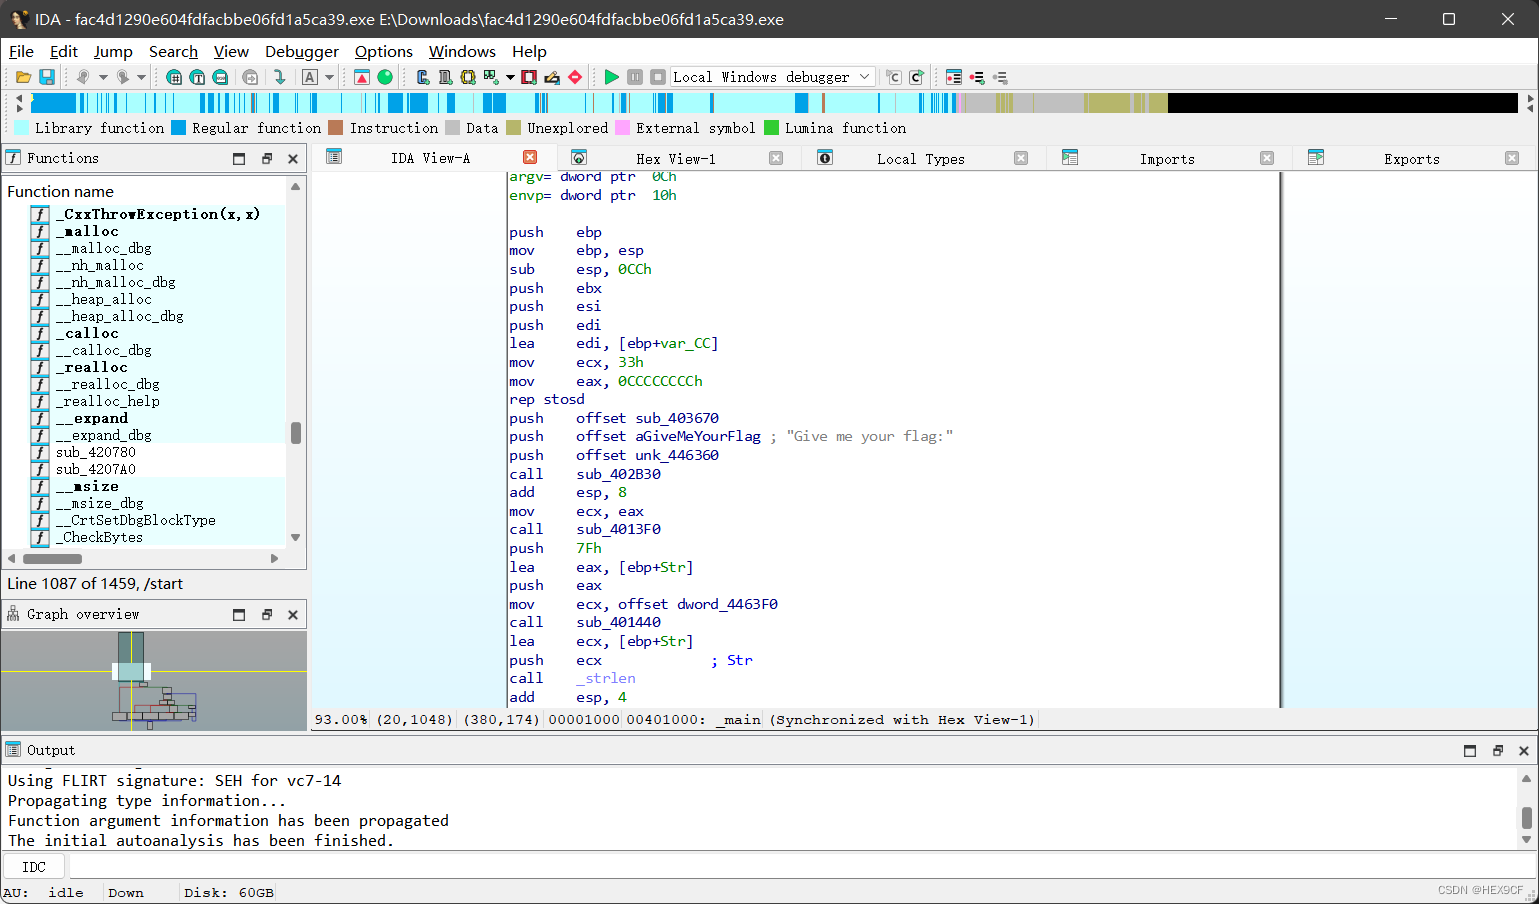Viewport: 1539px width, 904px height.
Task: Click the text search 'A' toolbar icon
Action: coord(309,77)
